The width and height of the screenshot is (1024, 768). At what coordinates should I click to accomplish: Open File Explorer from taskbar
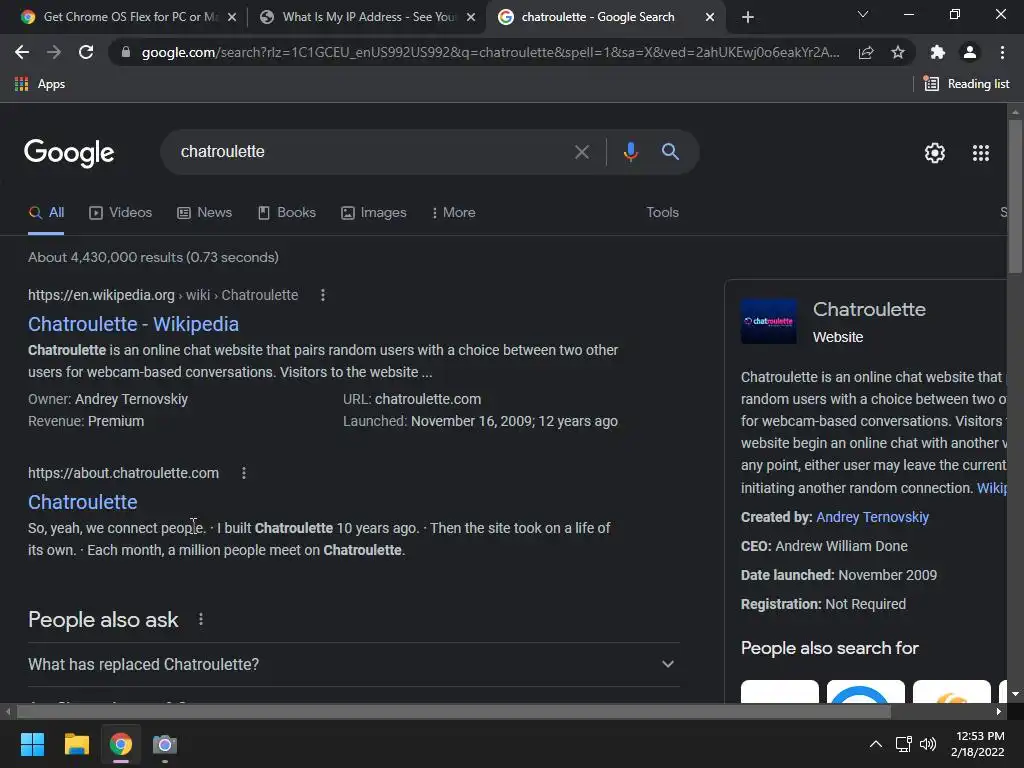click(76, 744)
